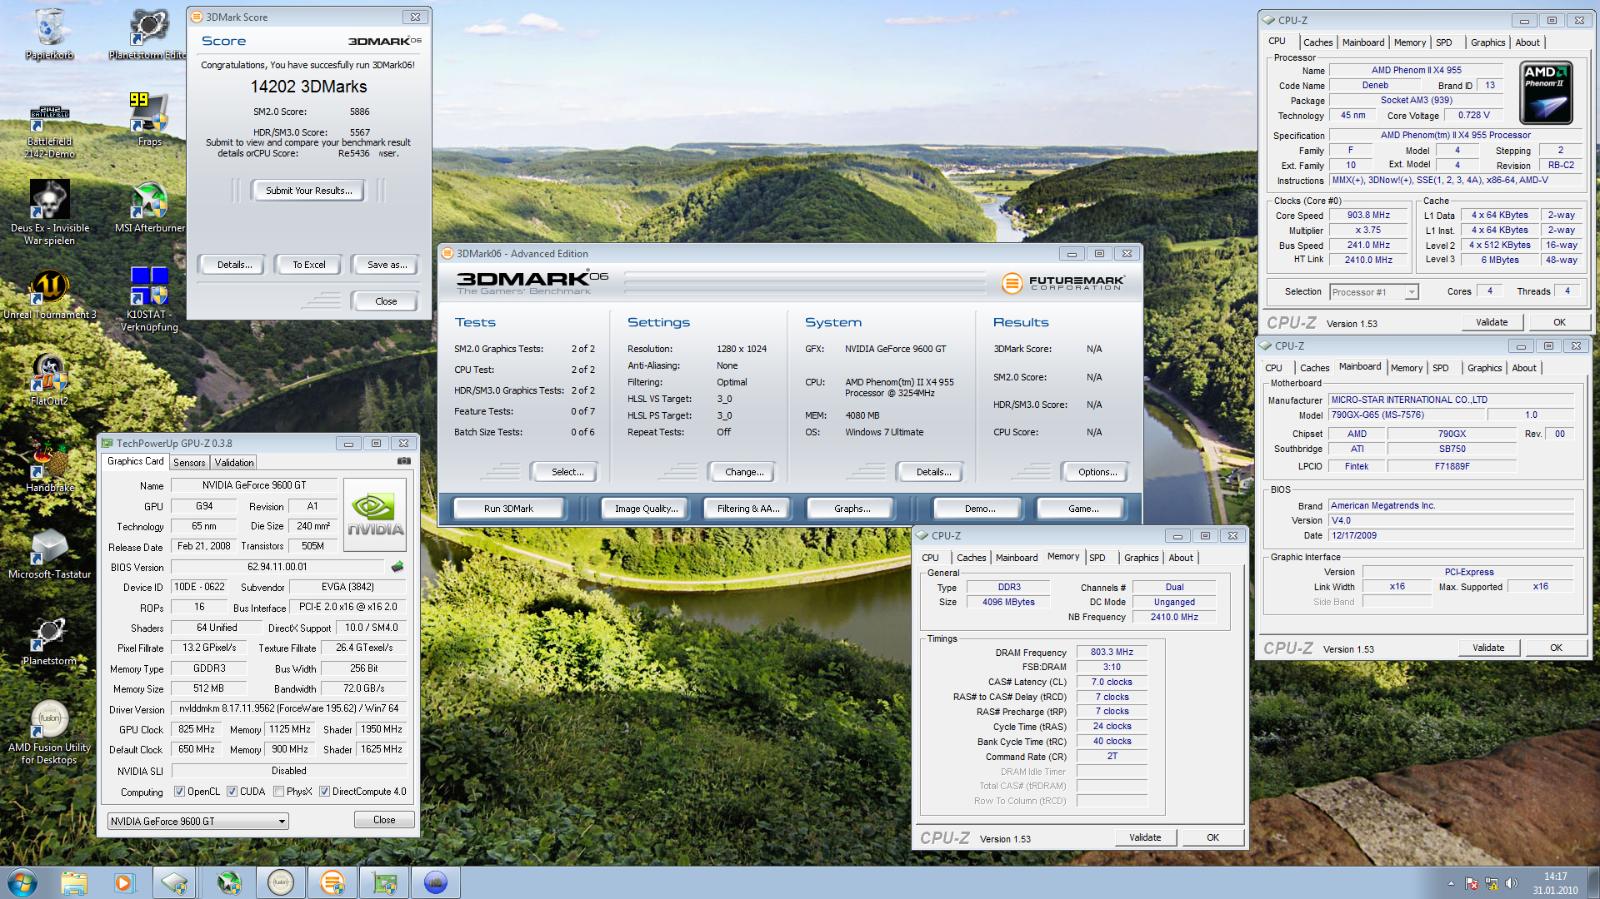Open the Microsoft-Tastatur desktop icon
The width and height of the screenshot is (1600, 899).
[x=49, y=553]
